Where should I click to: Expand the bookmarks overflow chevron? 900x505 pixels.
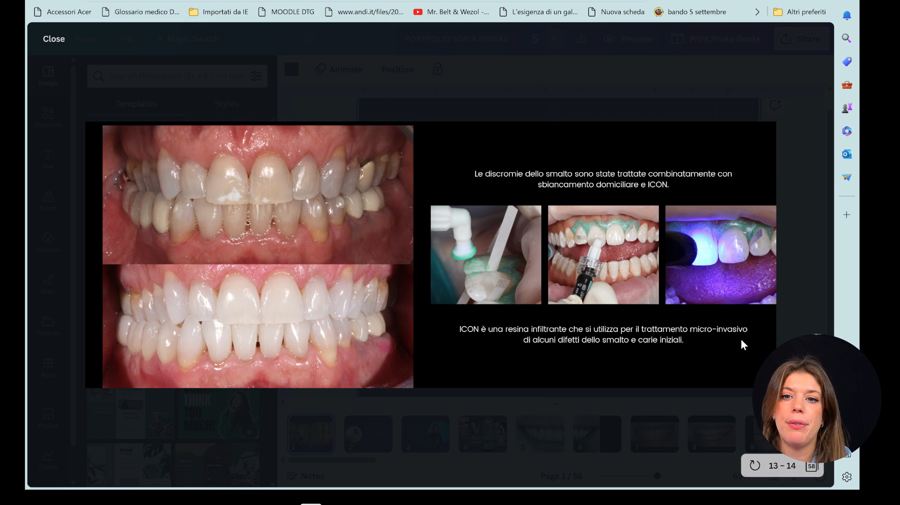point(757,11)
